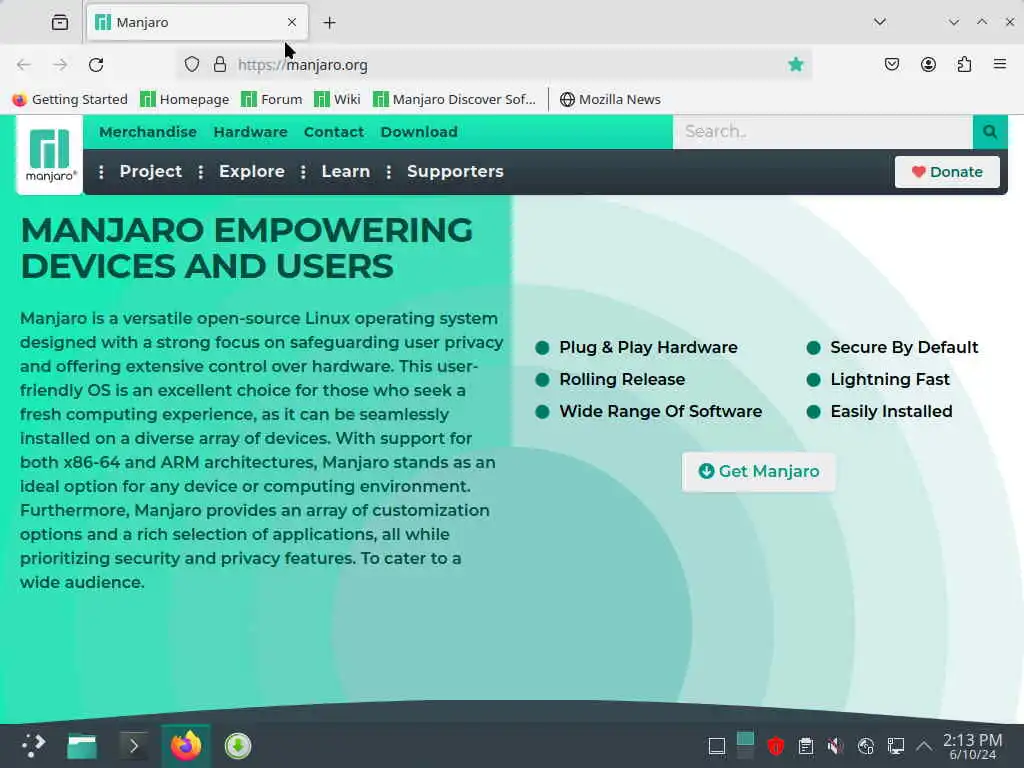This screenshot has height=768, width=1024.
Task: Close the Manjaro tab
Action: [292, 22]
